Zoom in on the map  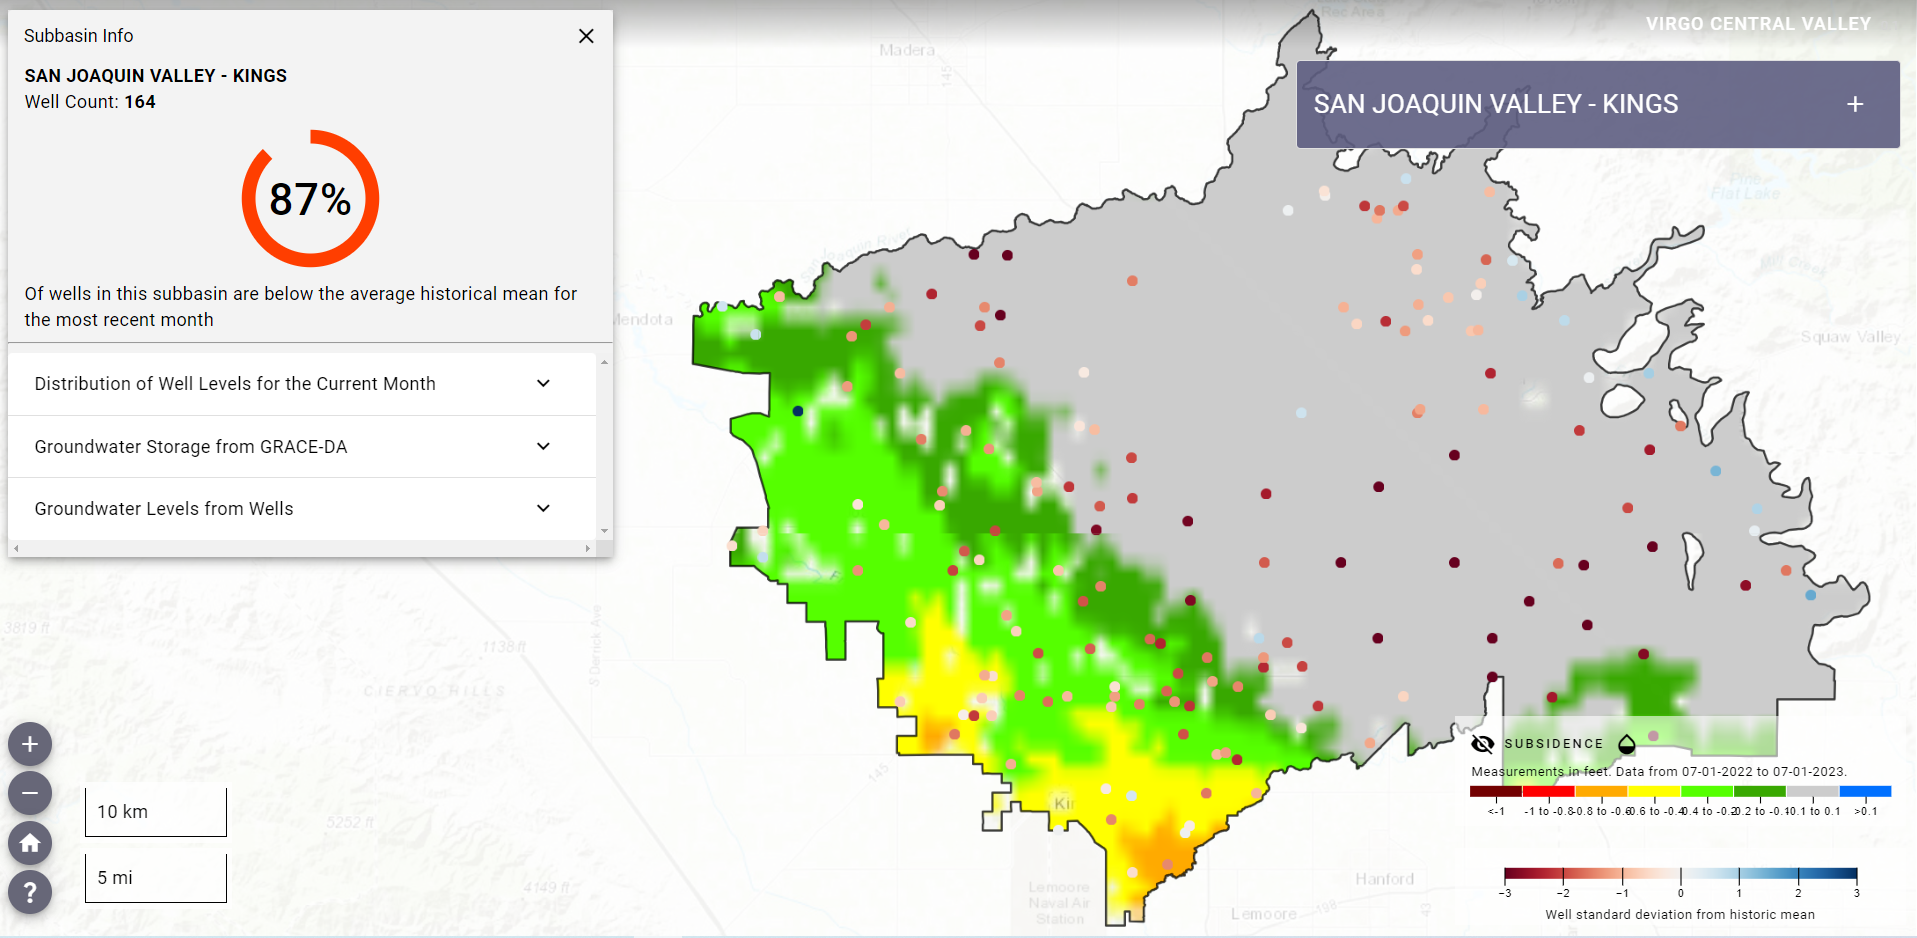coord(30,744)
